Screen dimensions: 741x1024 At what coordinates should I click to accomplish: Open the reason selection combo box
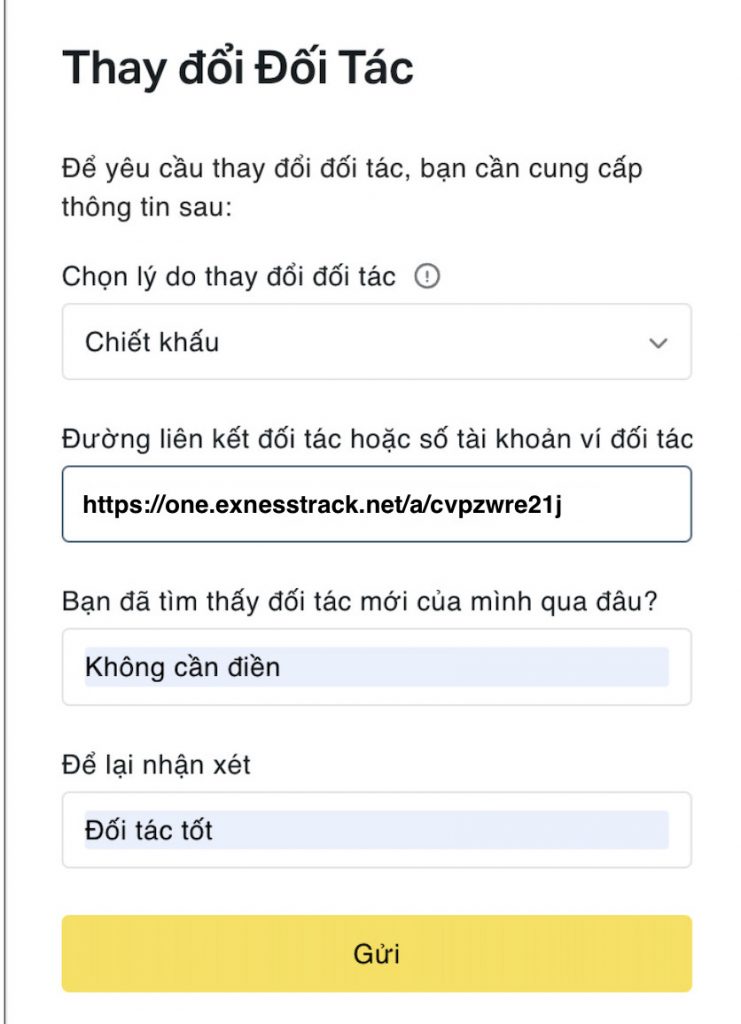pos(377,342)
